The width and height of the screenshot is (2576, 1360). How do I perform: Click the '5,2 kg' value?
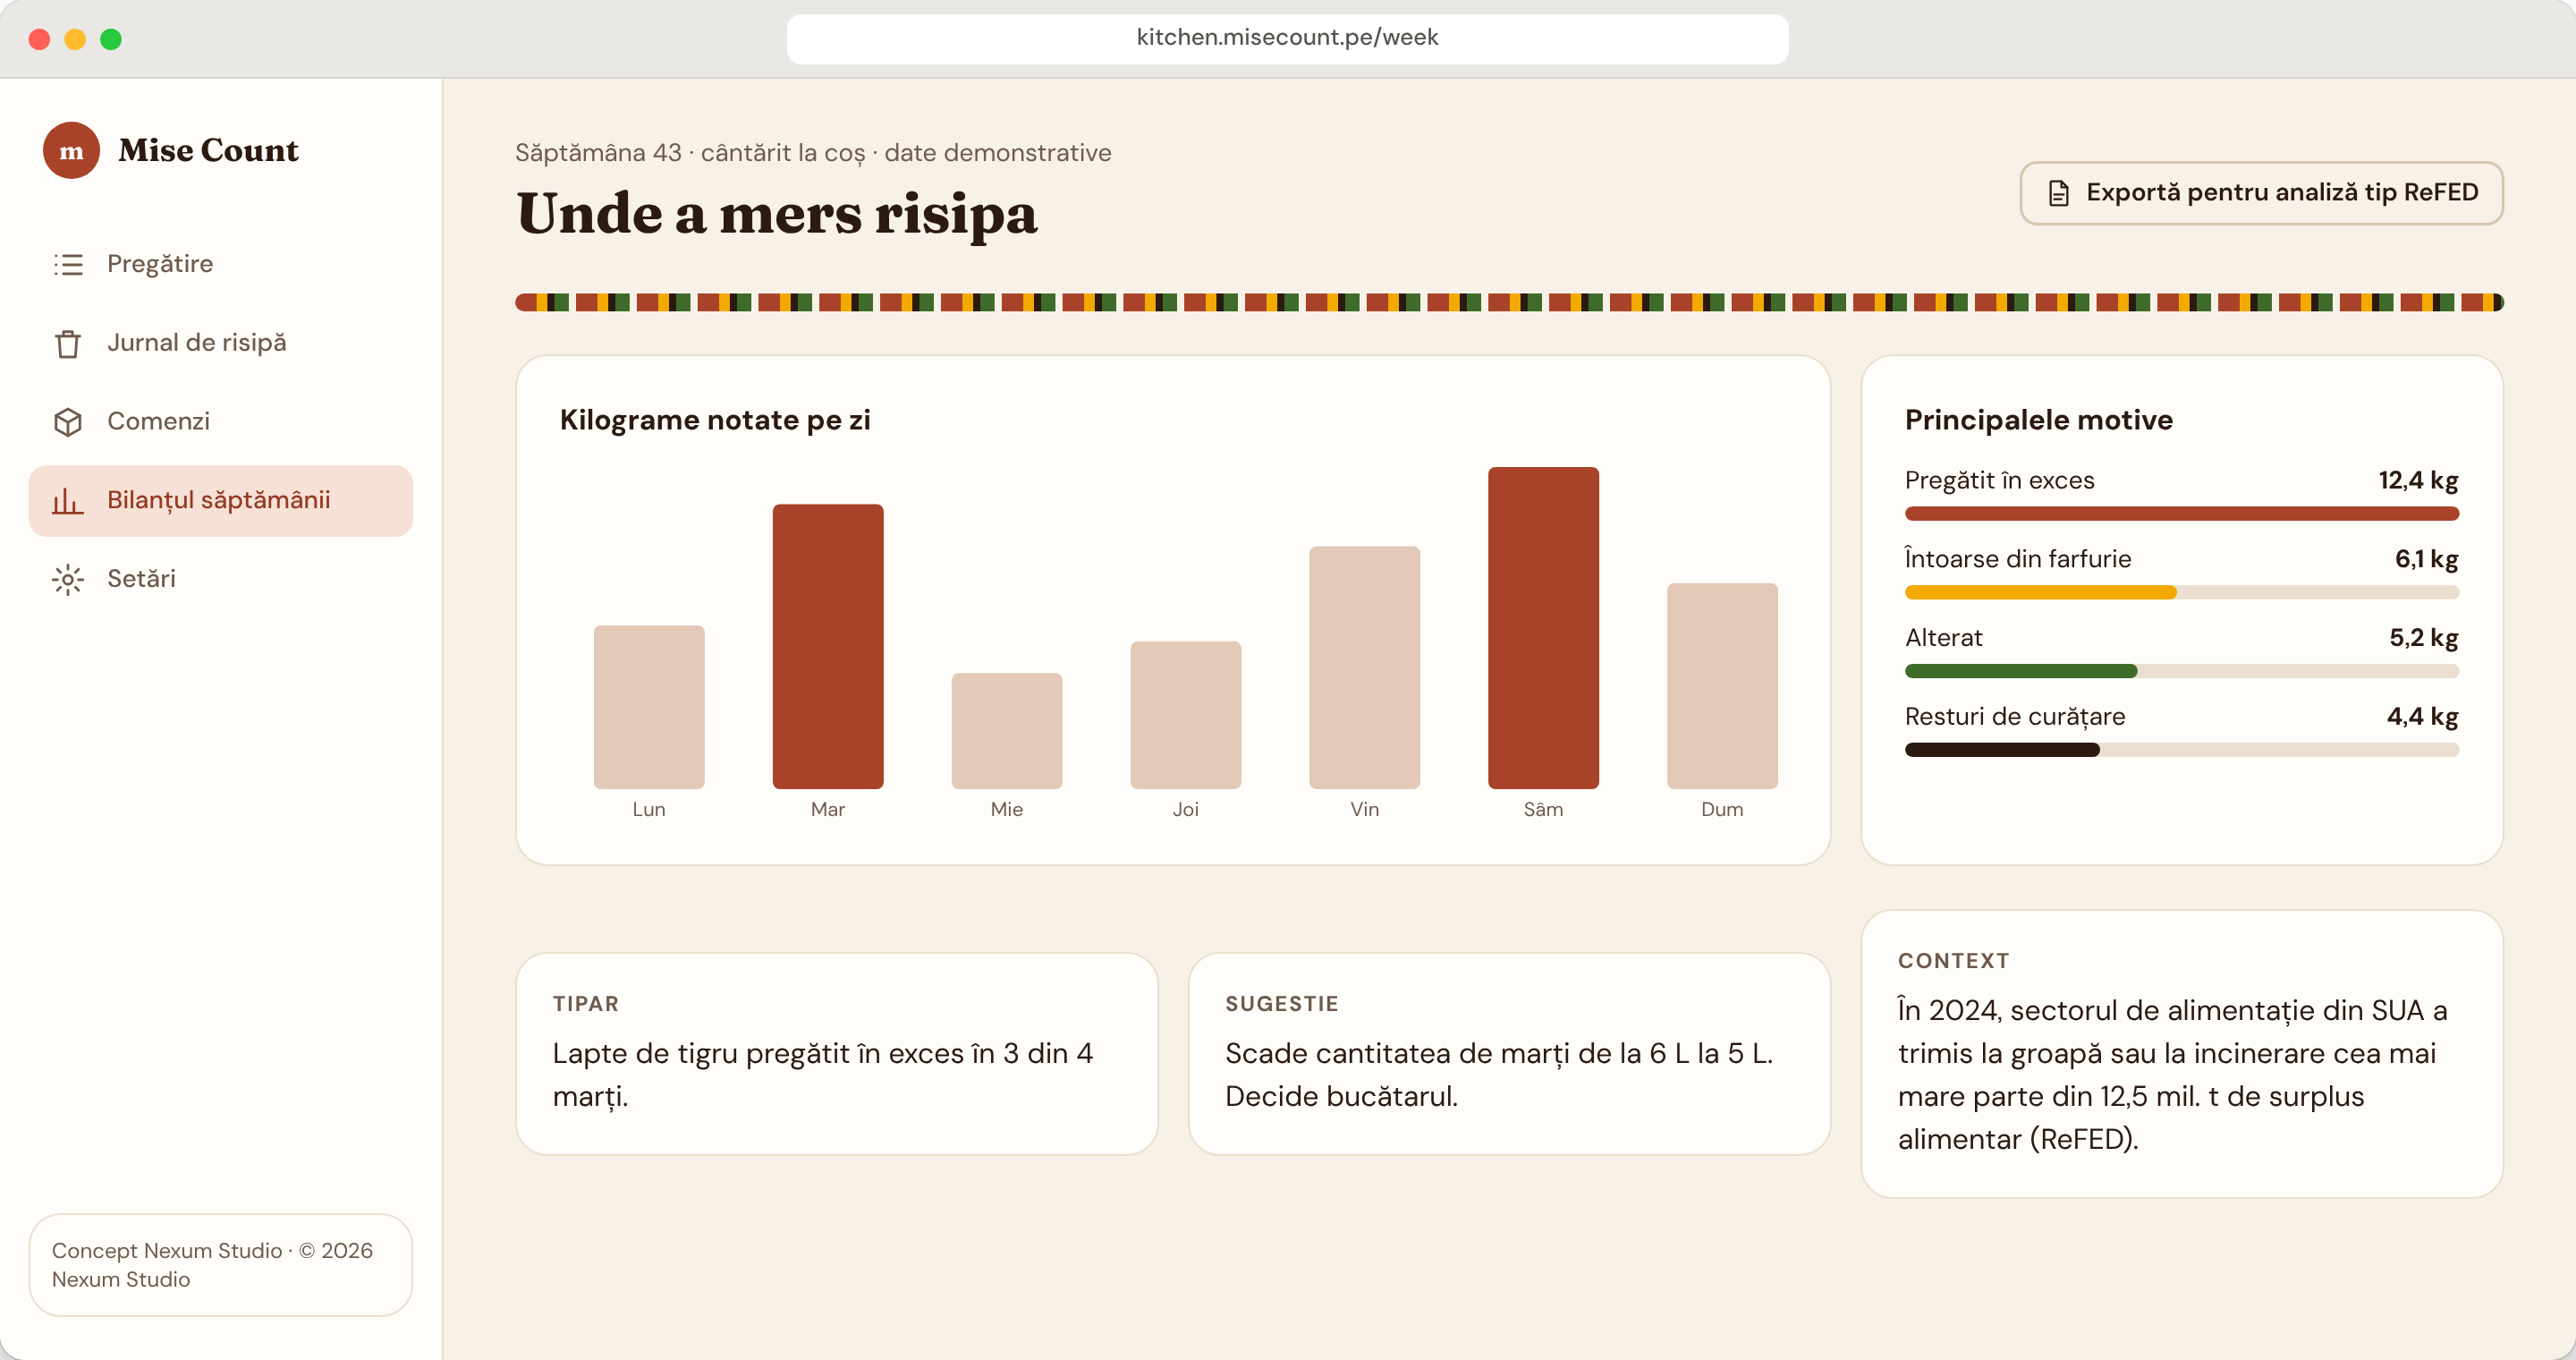coord(2424,638)
